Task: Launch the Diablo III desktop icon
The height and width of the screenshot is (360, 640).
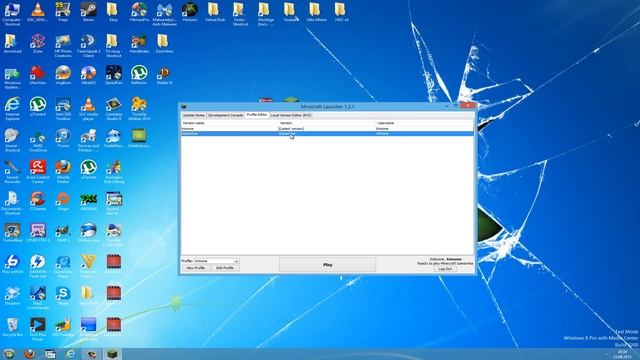Action: 164,75
